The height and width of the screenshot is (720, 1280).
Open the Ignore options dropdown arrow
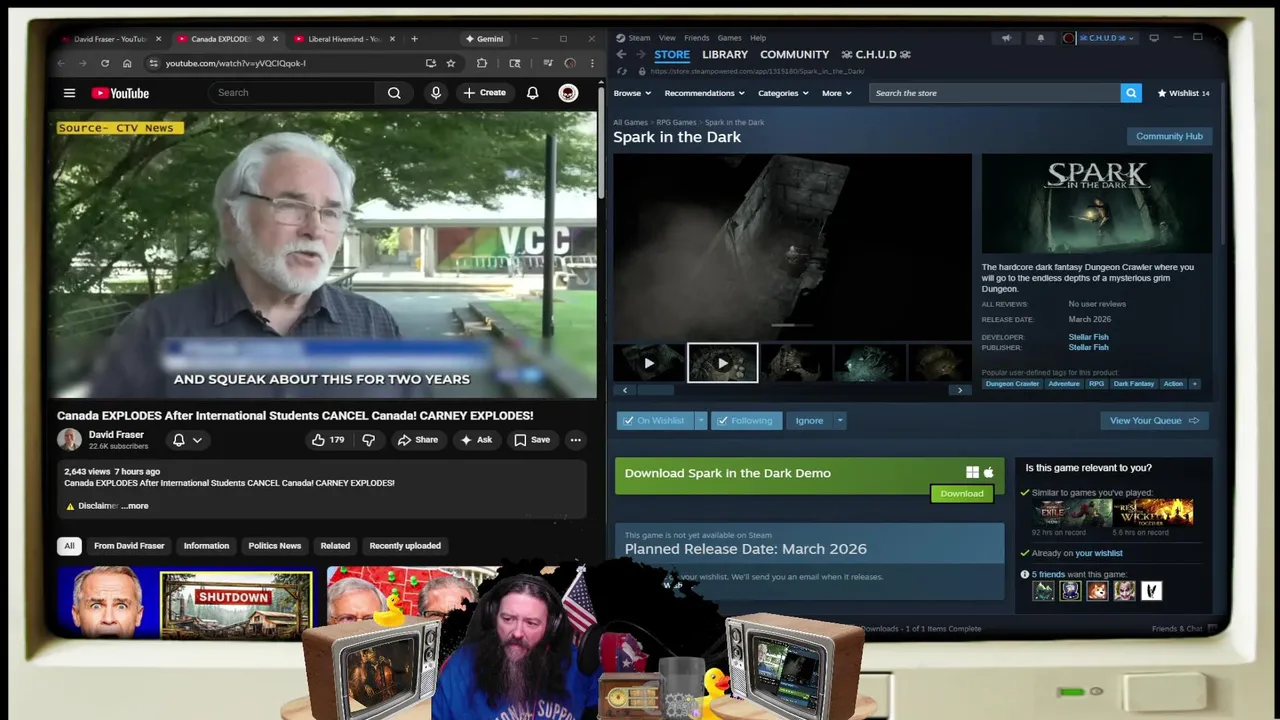pos(840,421)
